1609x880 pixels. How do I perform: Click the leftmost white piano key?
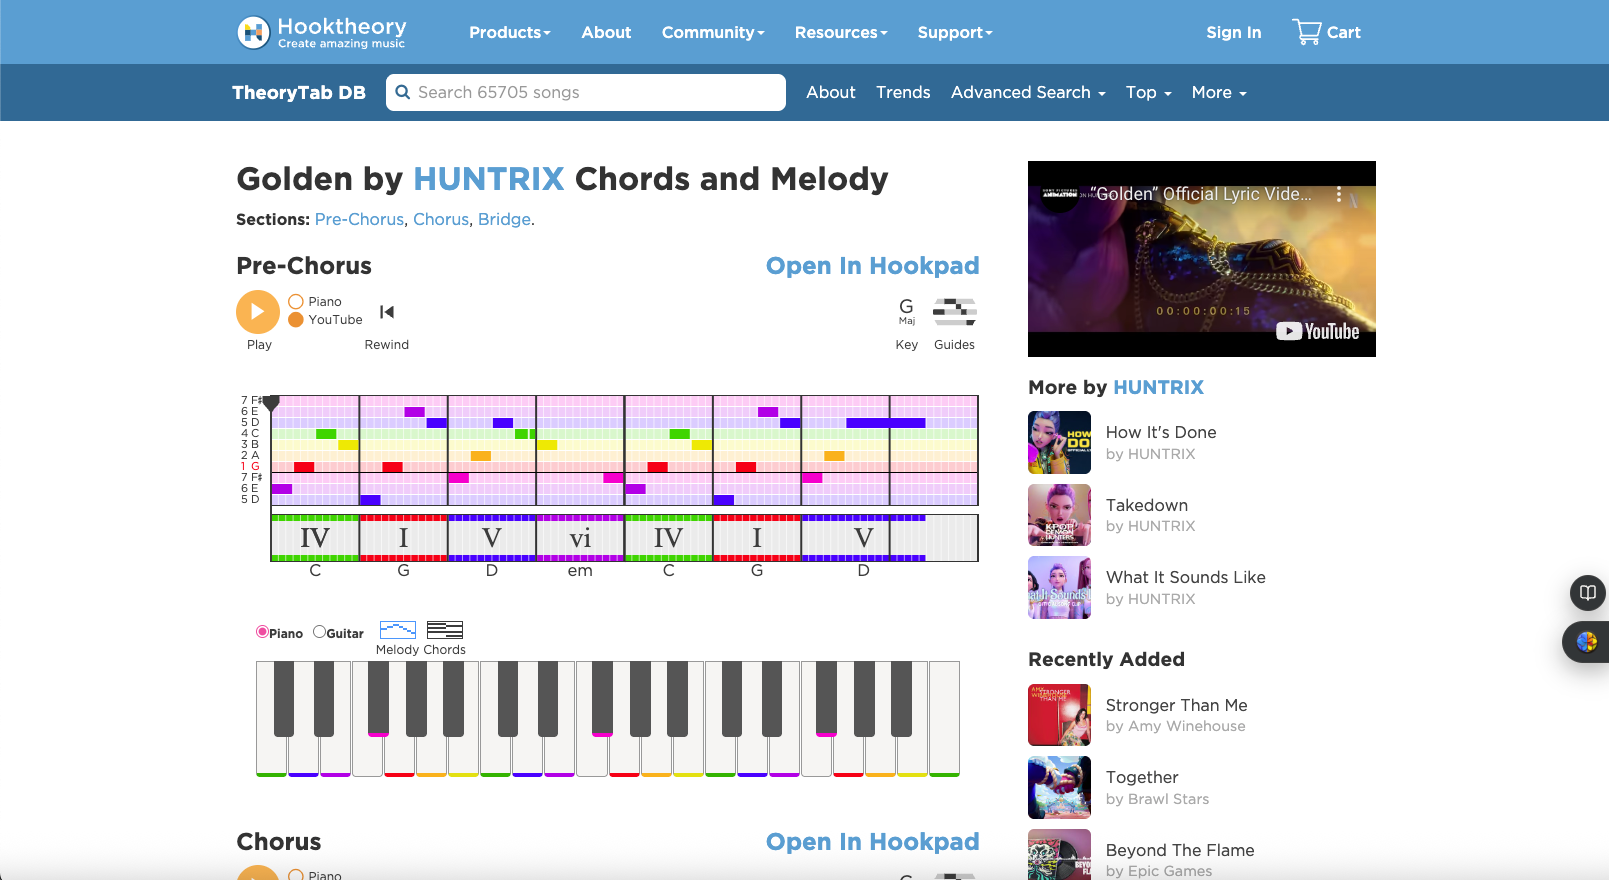coord(271,718)
